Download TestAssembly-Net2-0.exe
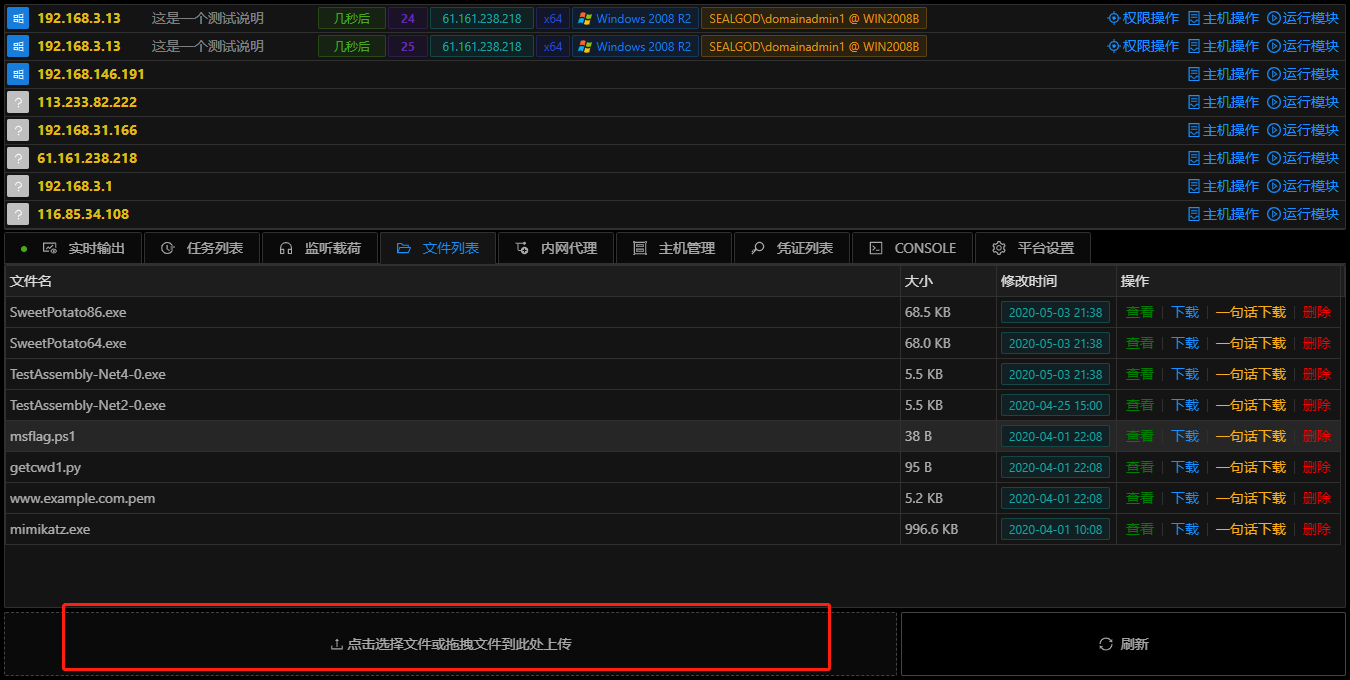 [x=1185, y=405]
